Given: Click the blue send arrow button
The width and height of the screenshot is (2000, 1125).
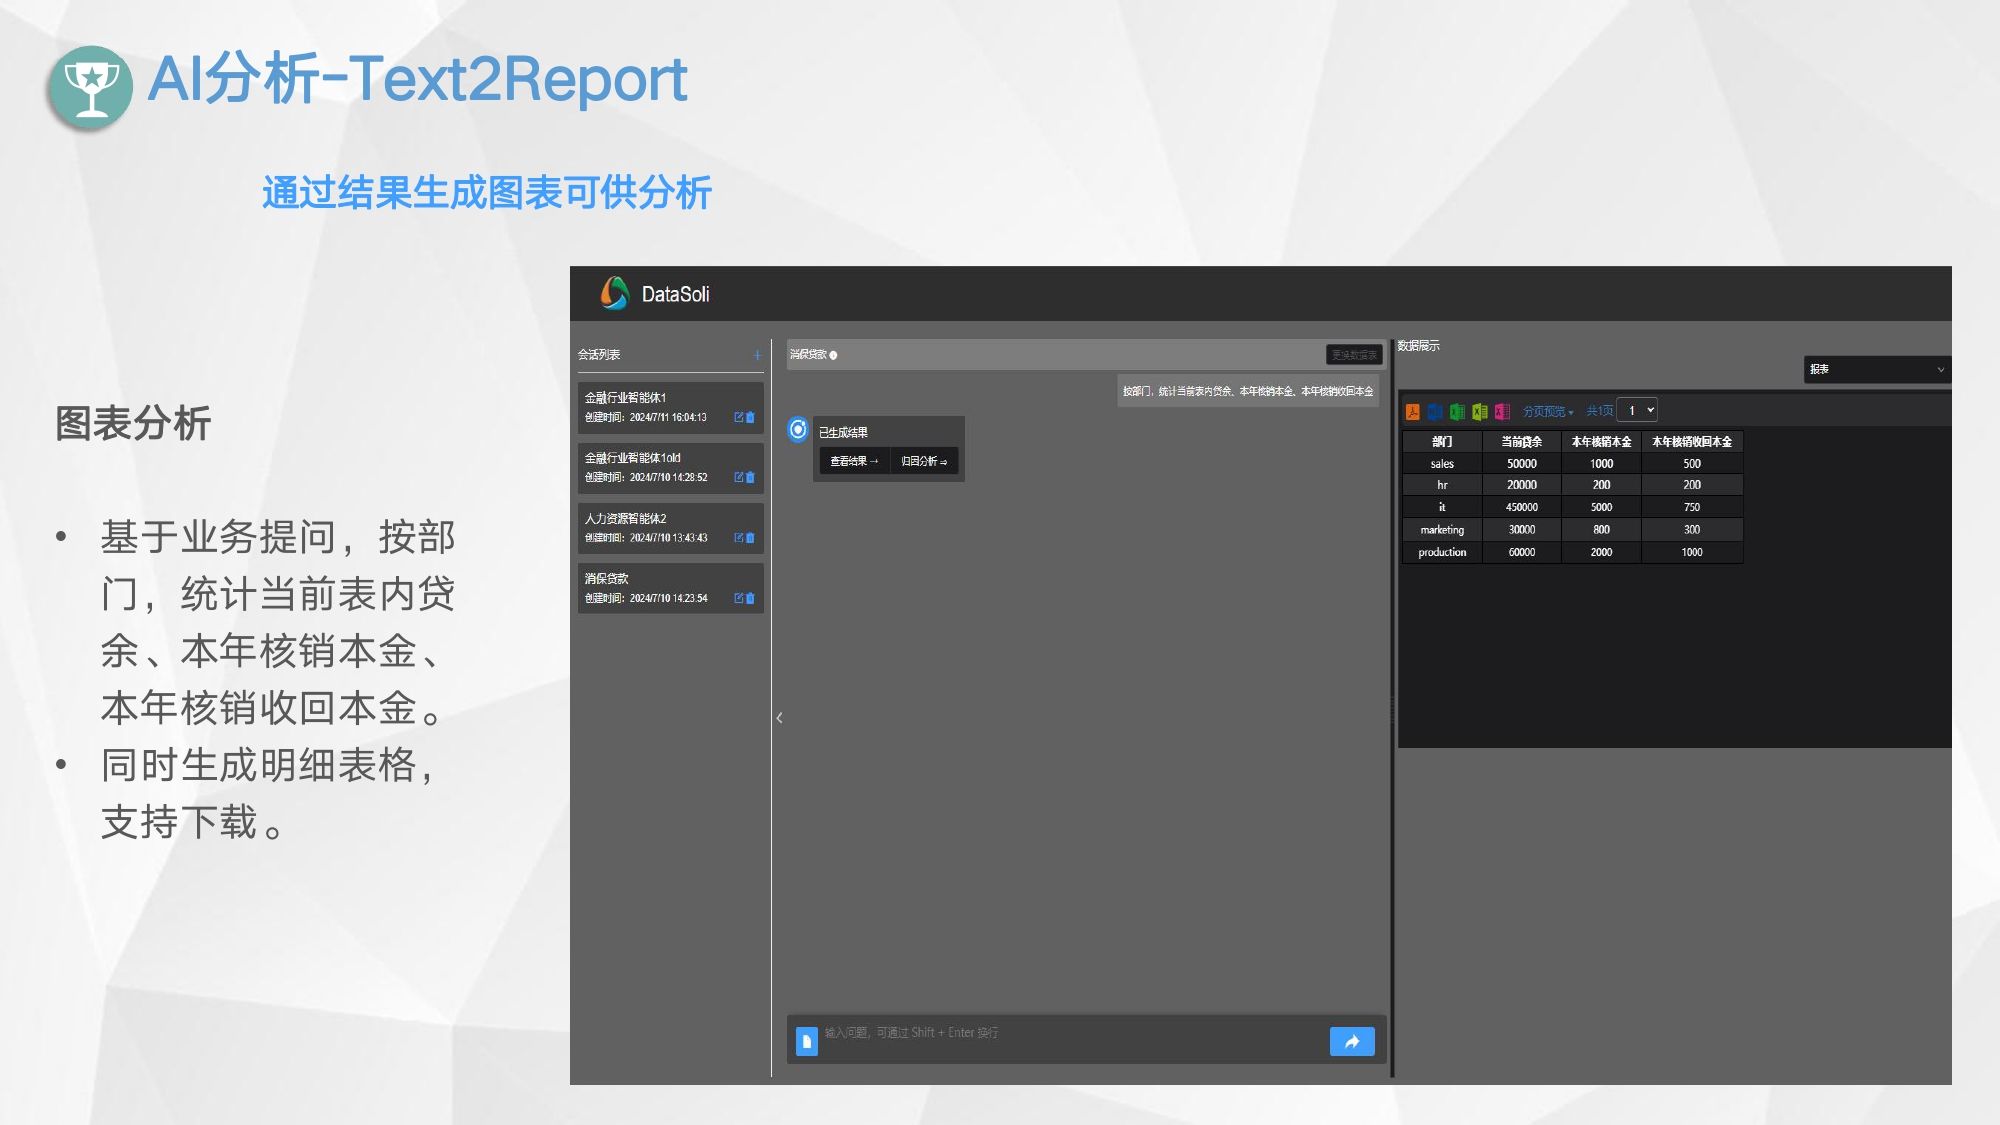Looking at the screenshot, I should coord(1351,1042).
